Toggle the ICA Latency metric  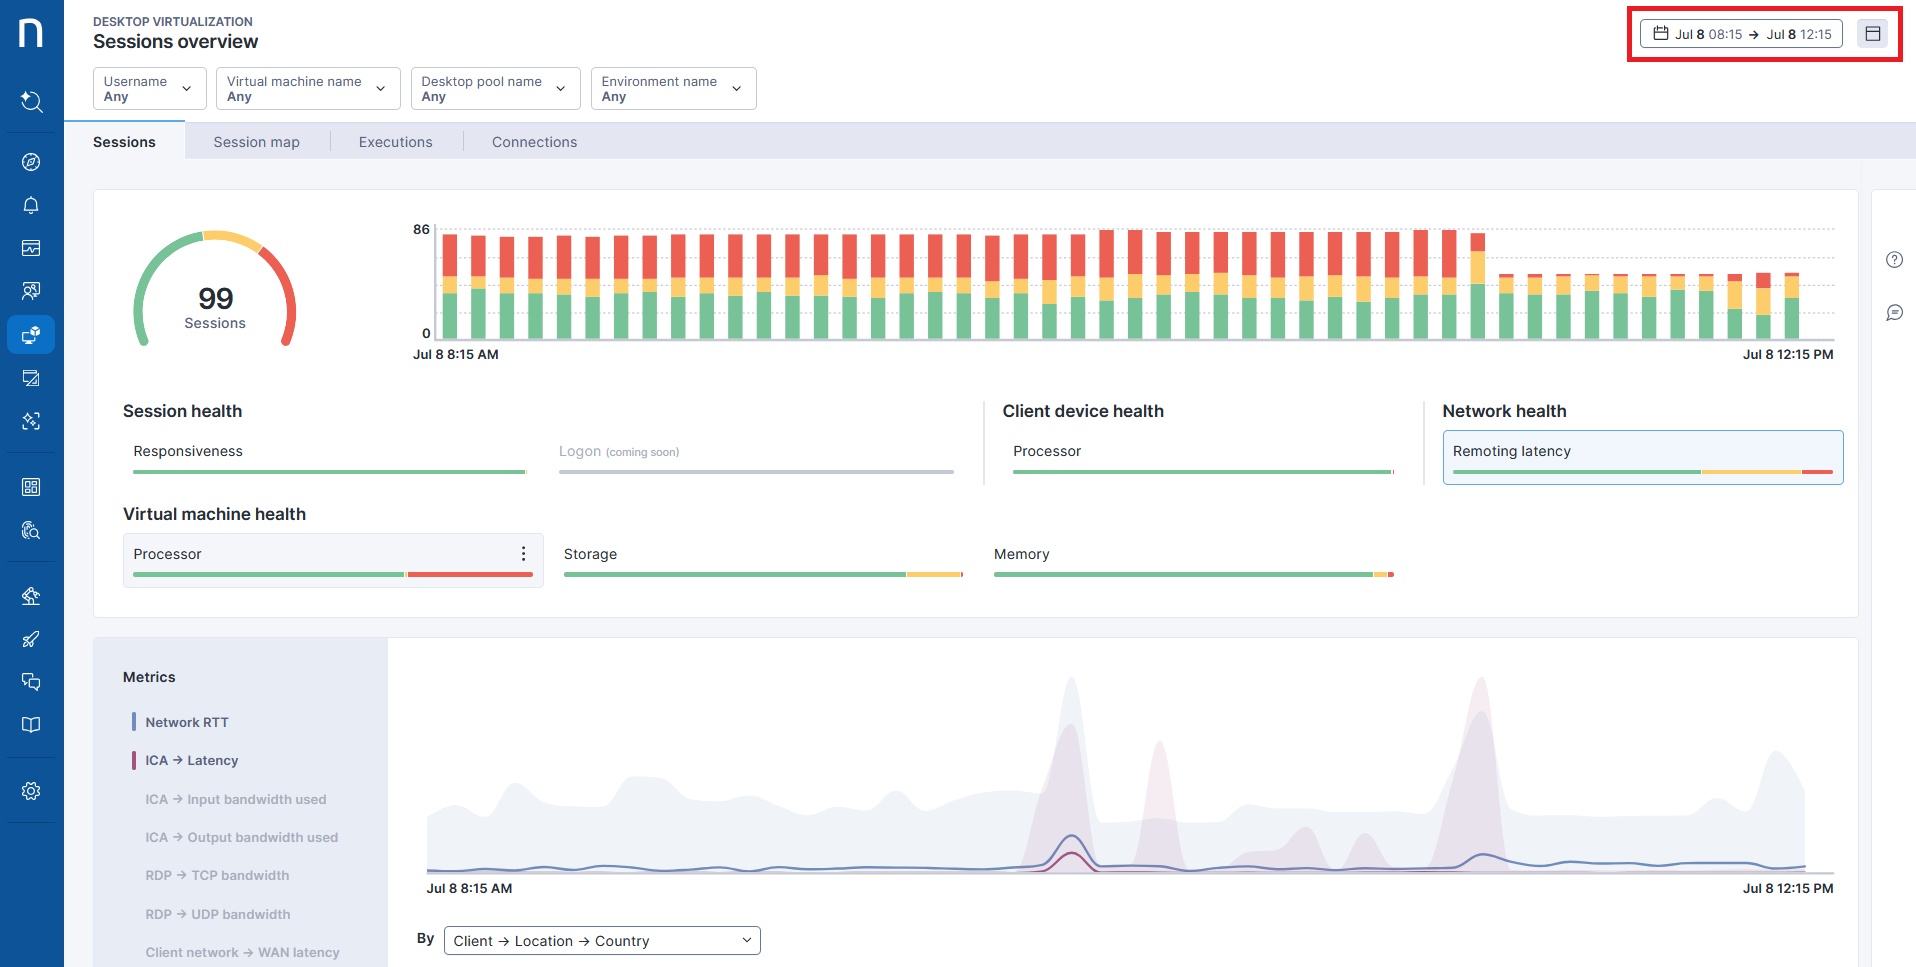[x=192, y=760]
